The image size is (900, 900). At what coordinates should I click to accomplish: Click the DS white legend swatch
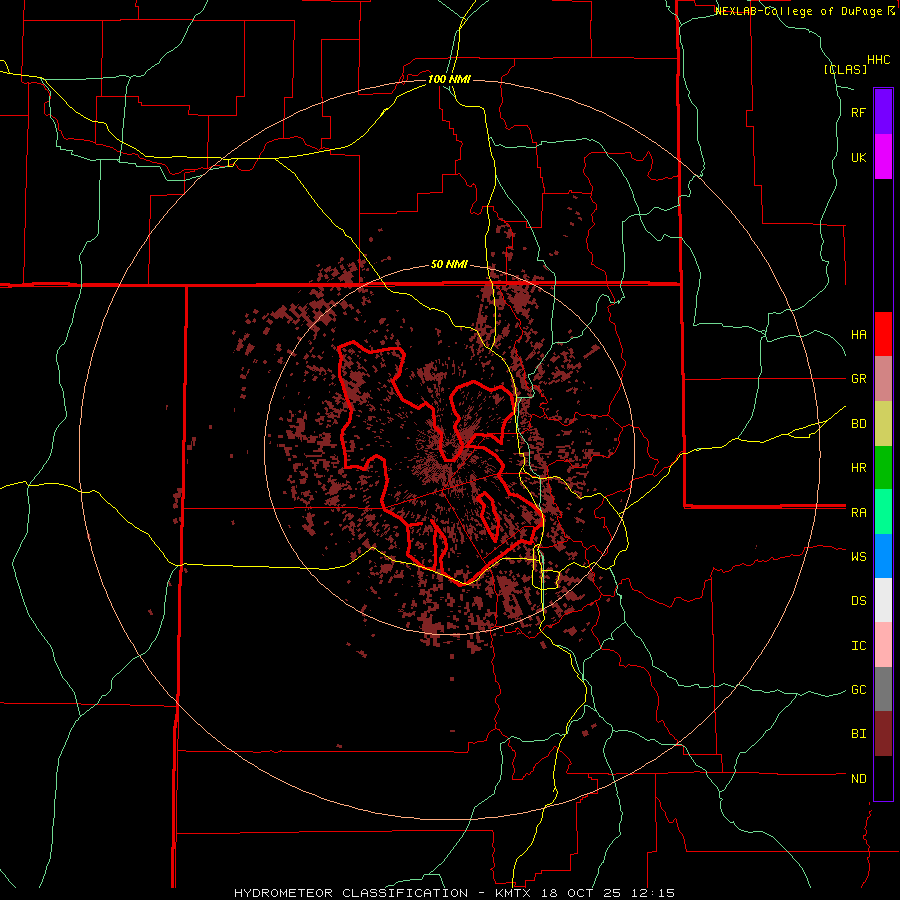(883, 600)
